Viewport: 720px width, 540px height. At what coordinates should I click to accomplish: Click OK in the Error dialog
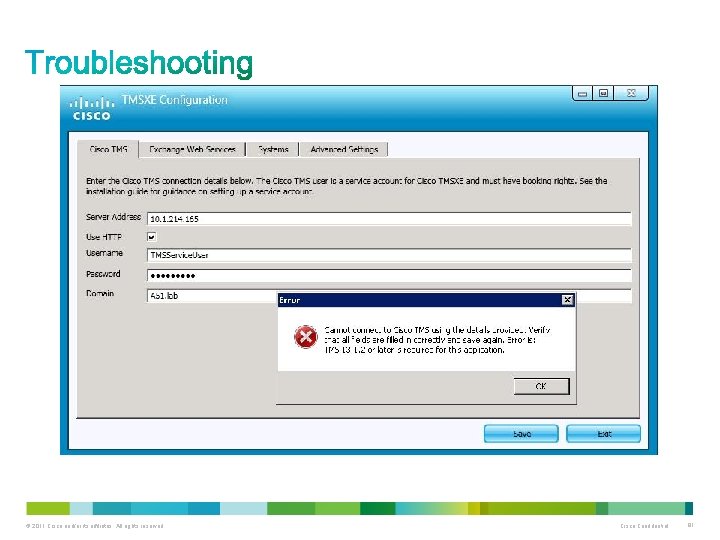[x=541, y=386]
